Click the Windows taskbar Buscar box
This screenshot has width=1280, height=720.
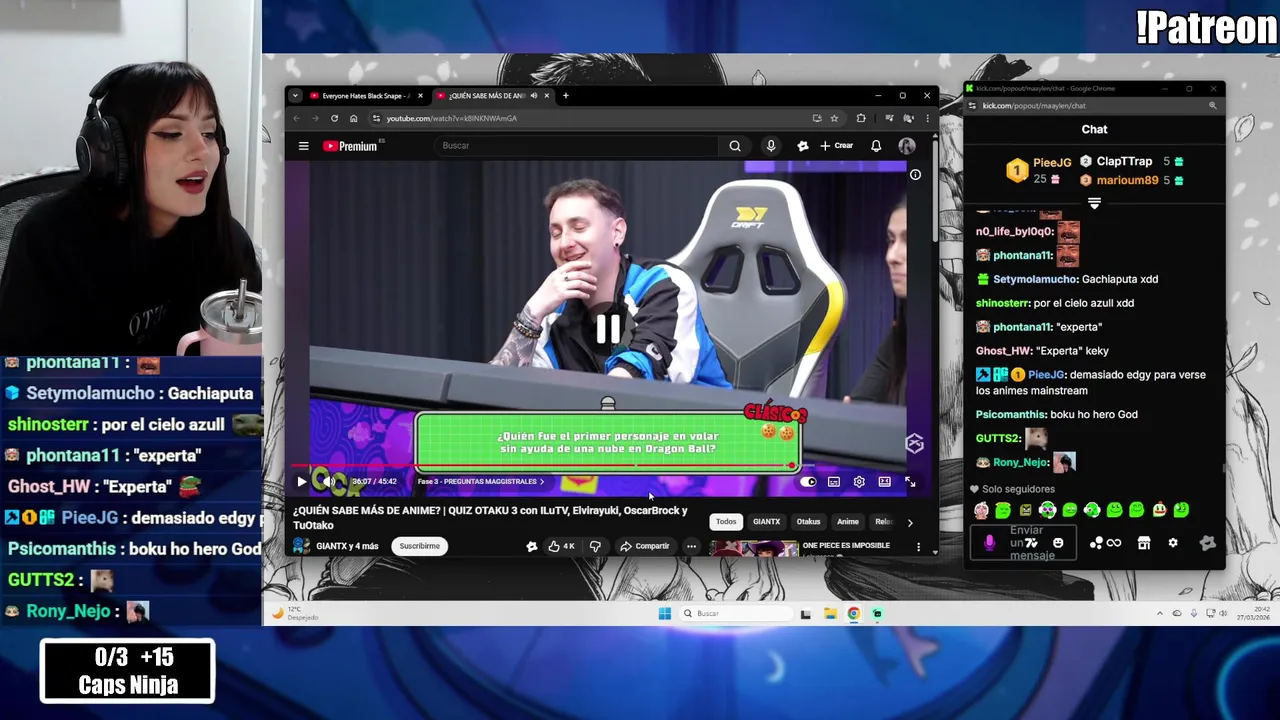737,614
